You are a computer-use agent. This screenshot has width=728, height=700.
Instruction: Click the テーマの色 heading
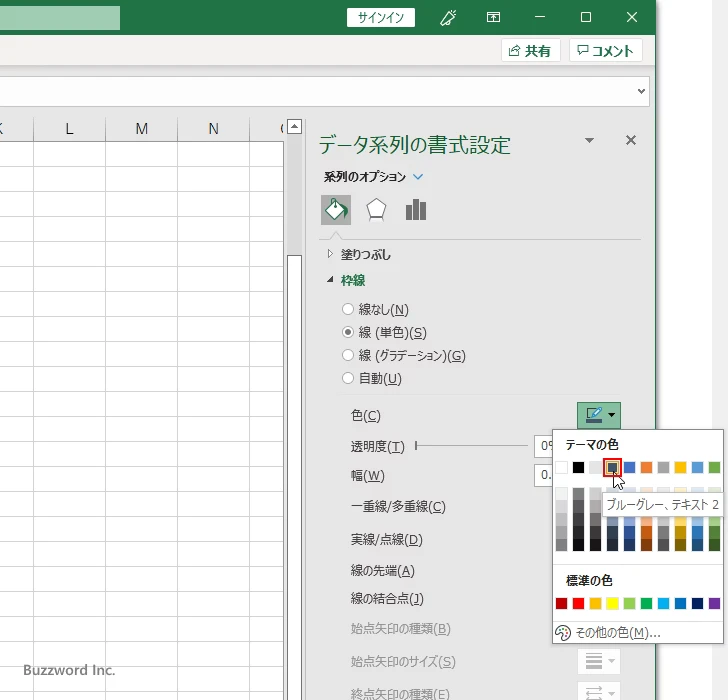[592, 445]
